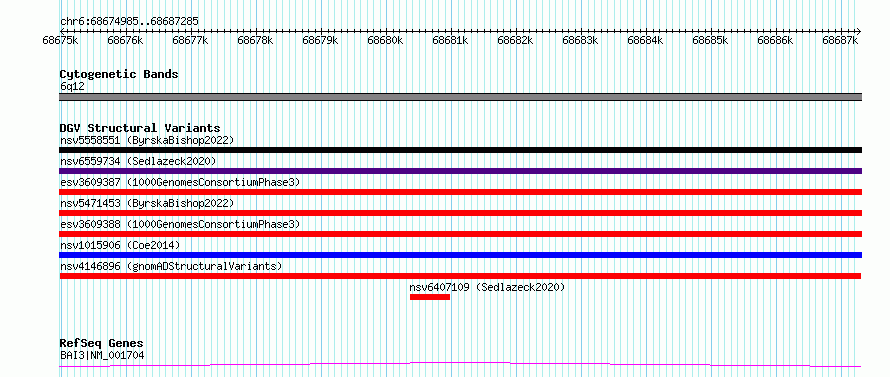The image size is (890, 377).
Task: Open the Cytogenetic Bands track heading
Action: click(x=119, y=74)
